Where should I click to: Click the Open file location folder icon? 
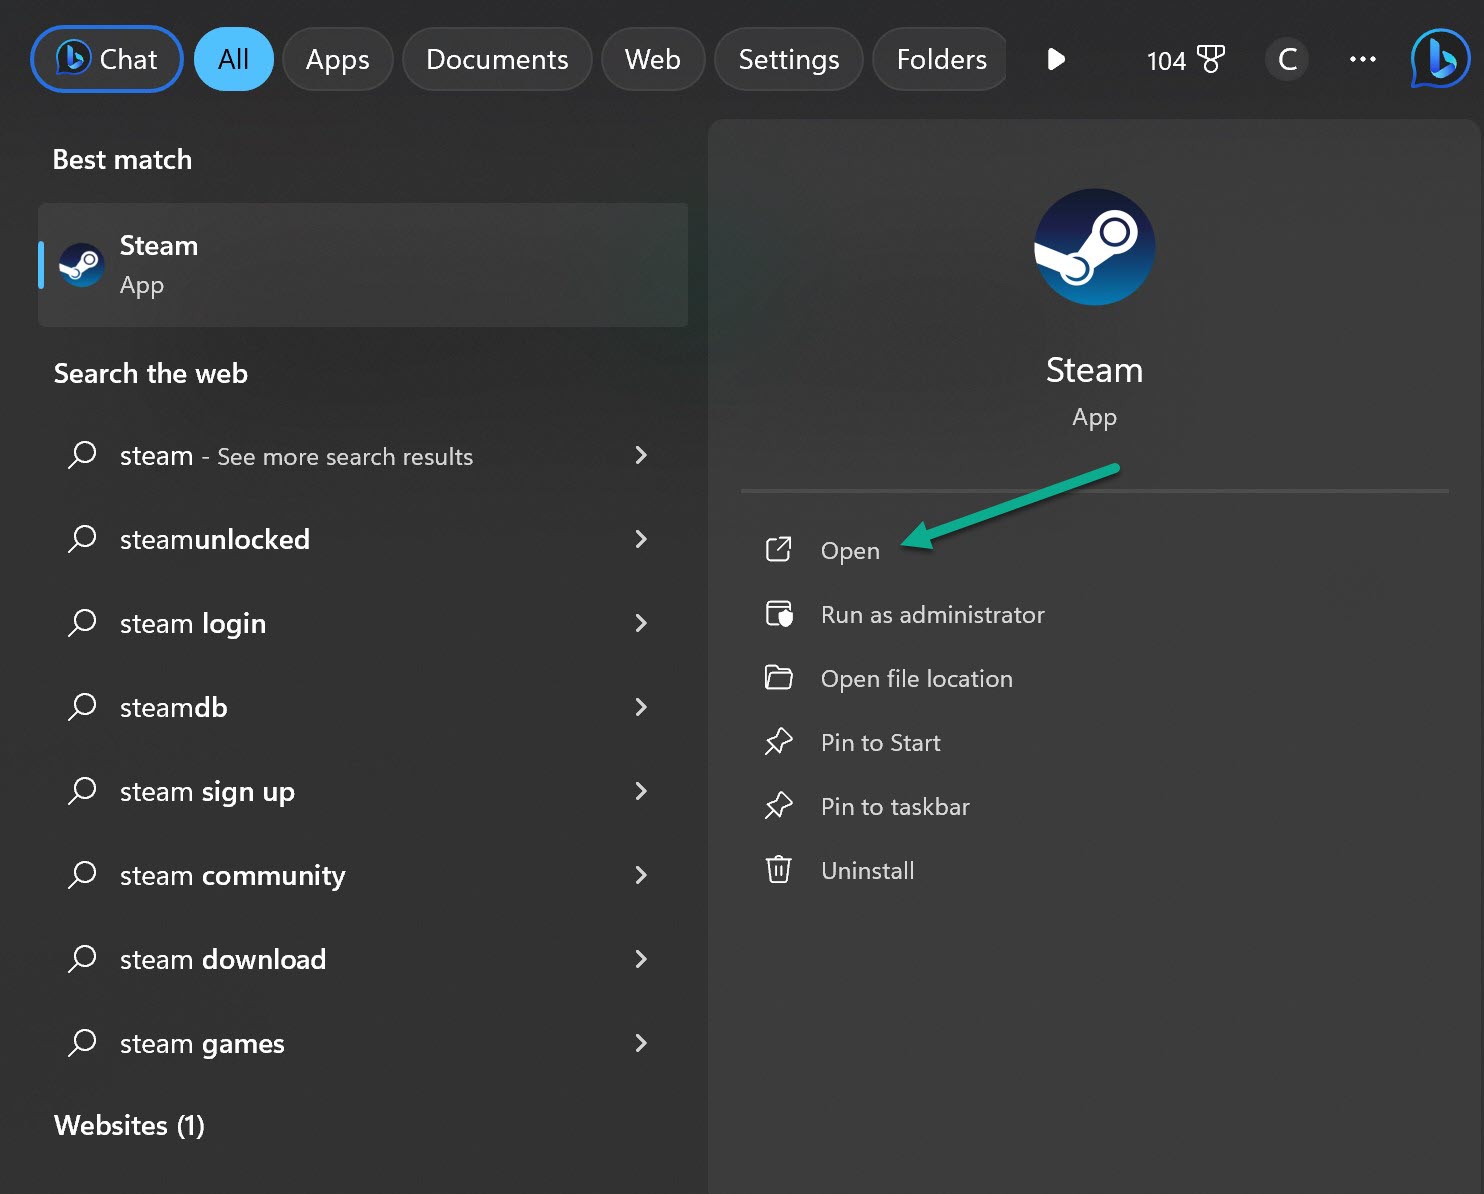point(778,677)
